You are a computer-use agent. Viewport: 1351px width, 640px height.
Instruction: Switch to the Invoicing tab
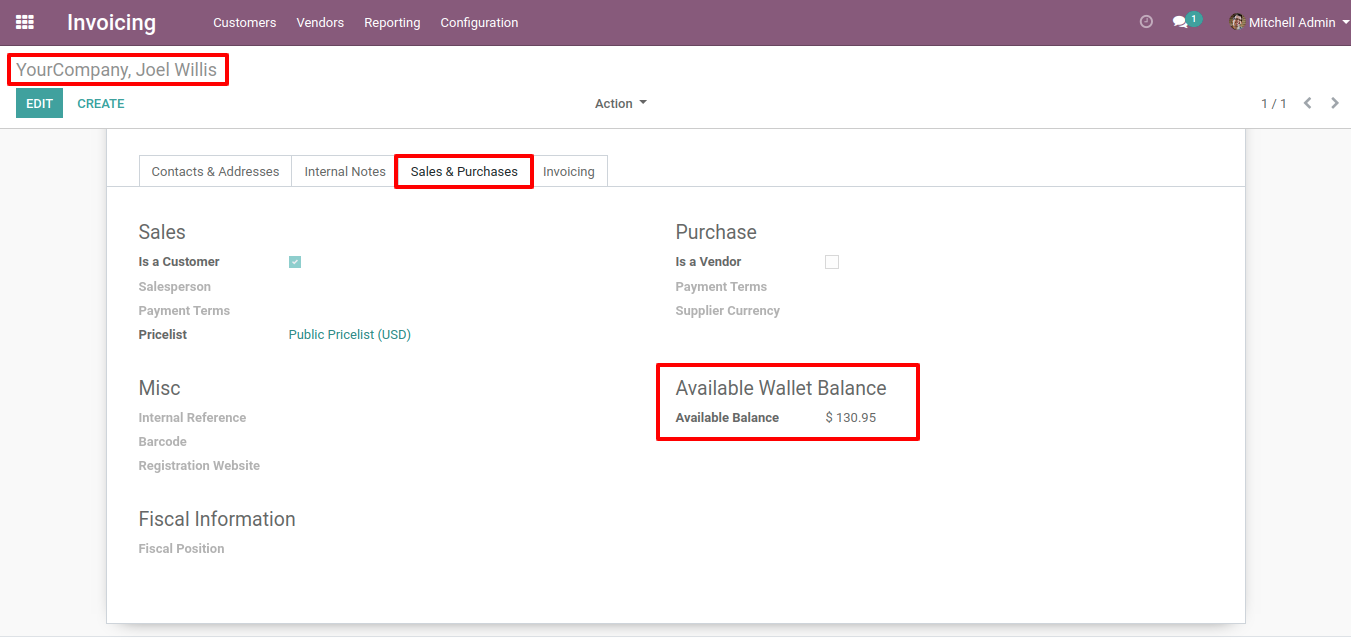pyautogui.click(x=569, y=172)
